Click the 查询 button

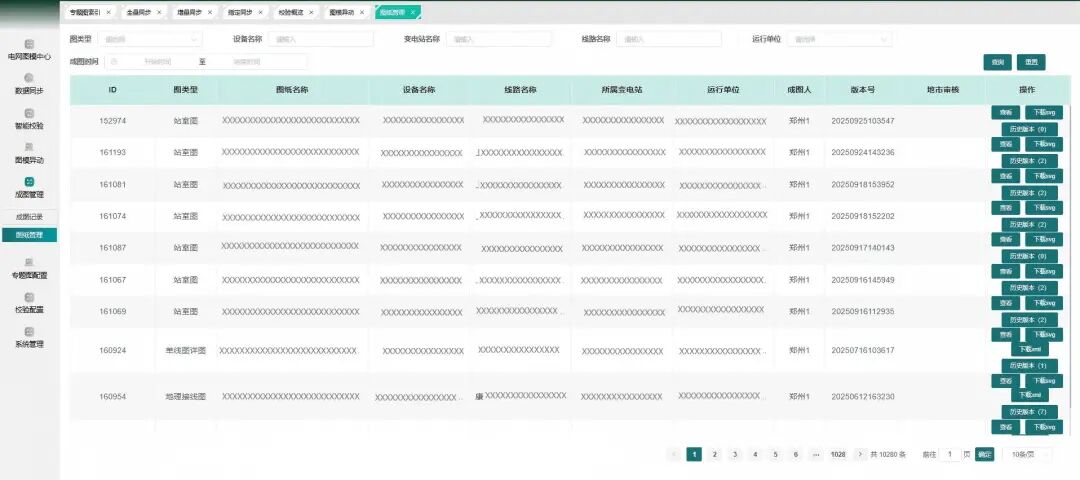point(997,62)
